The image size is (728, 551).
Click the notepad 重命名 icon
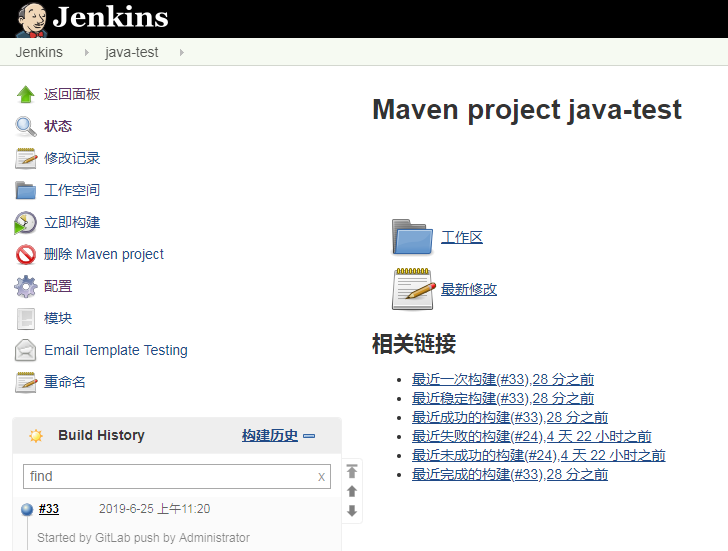pyautogui.click(x=26, y=382)
